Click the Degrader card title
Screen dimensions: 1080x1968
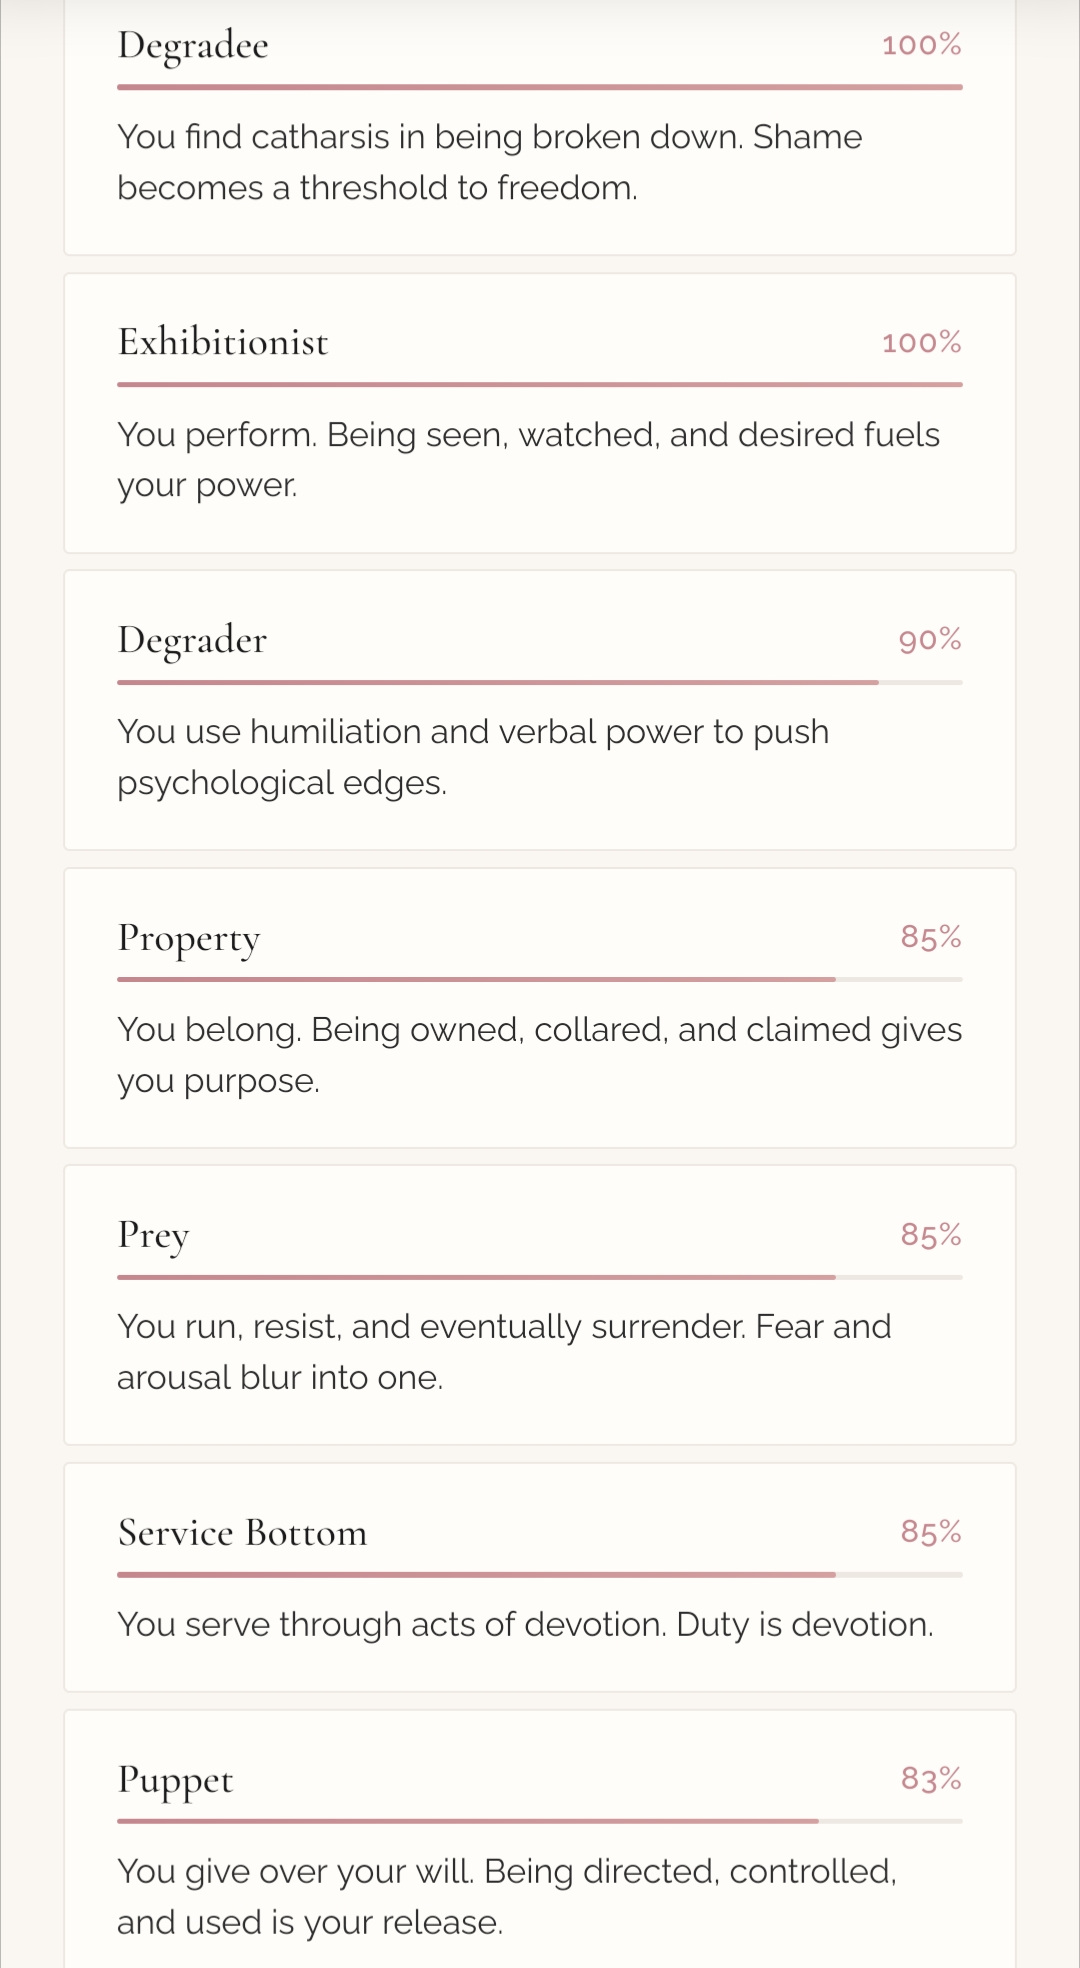[x=192, y=640]
